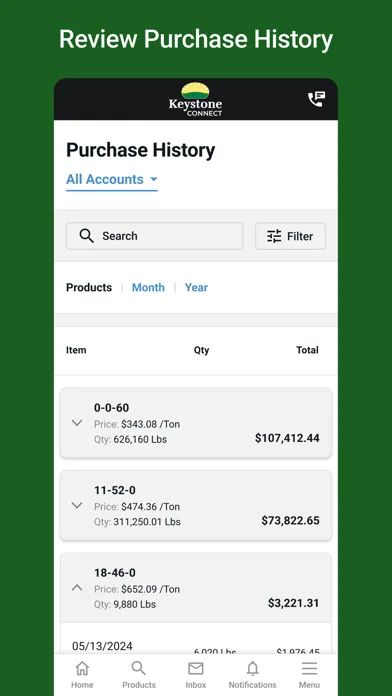Click the Search input field
392x696 pixels.
coord(154,236)
